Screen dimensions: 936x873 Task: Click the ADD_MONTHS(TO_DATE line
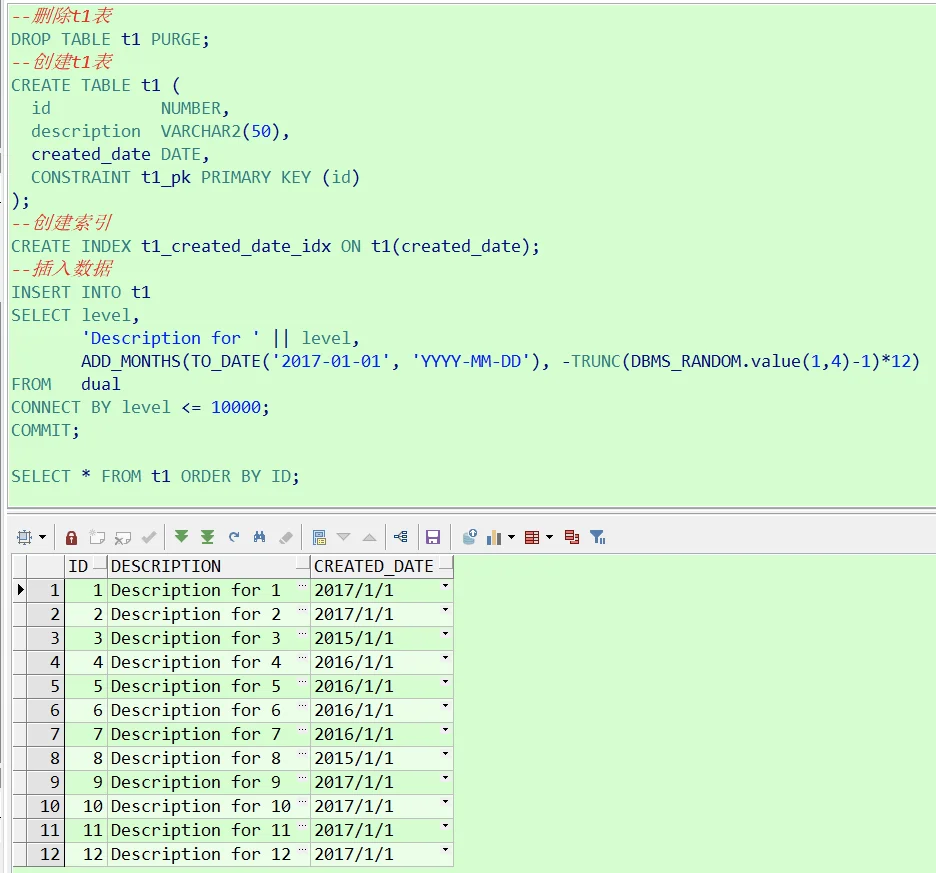click(x=500, y=361)
